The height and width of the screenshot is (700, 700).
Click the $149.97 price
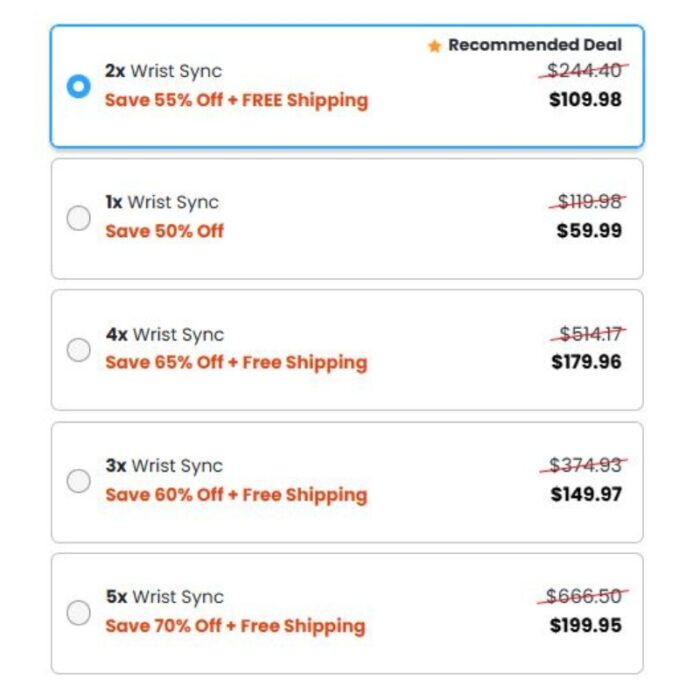[586, 494]
